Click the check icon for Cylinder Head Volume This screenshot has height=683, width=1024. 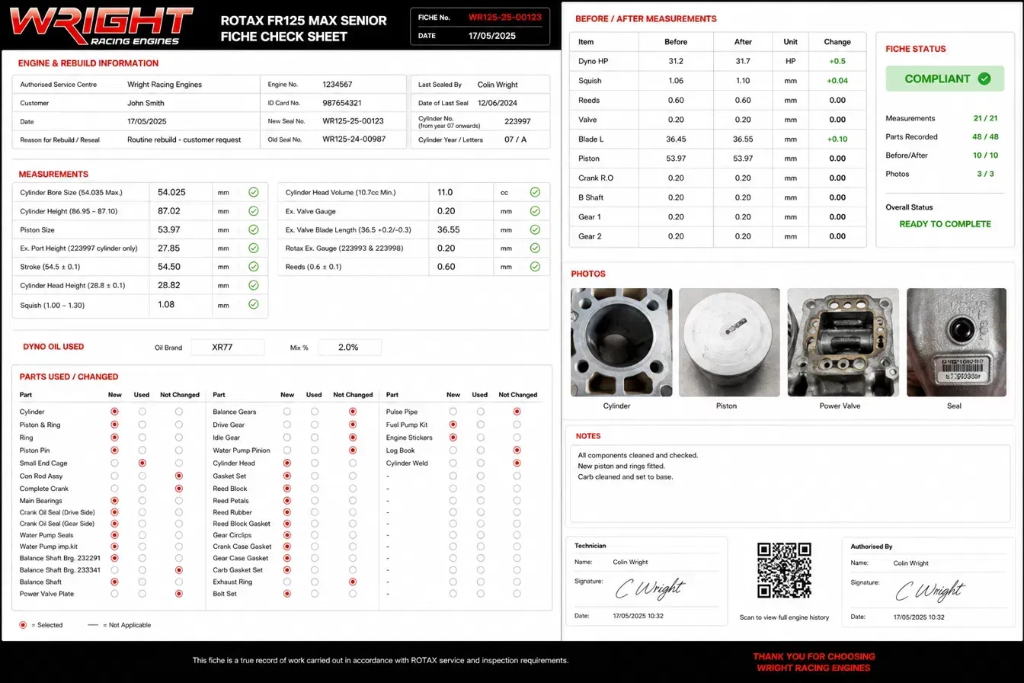(535, 192)
